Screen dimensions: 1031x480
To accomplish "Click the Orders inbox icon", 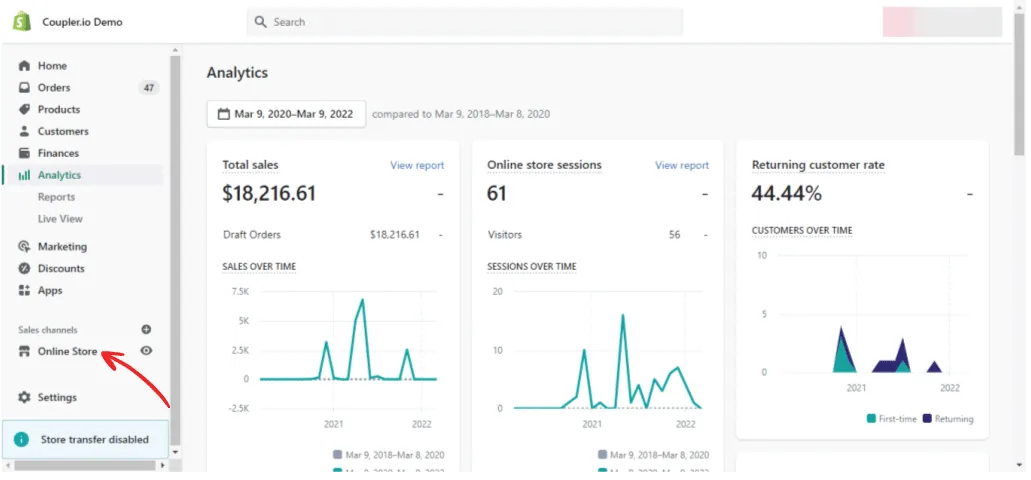I will point(24,87).
